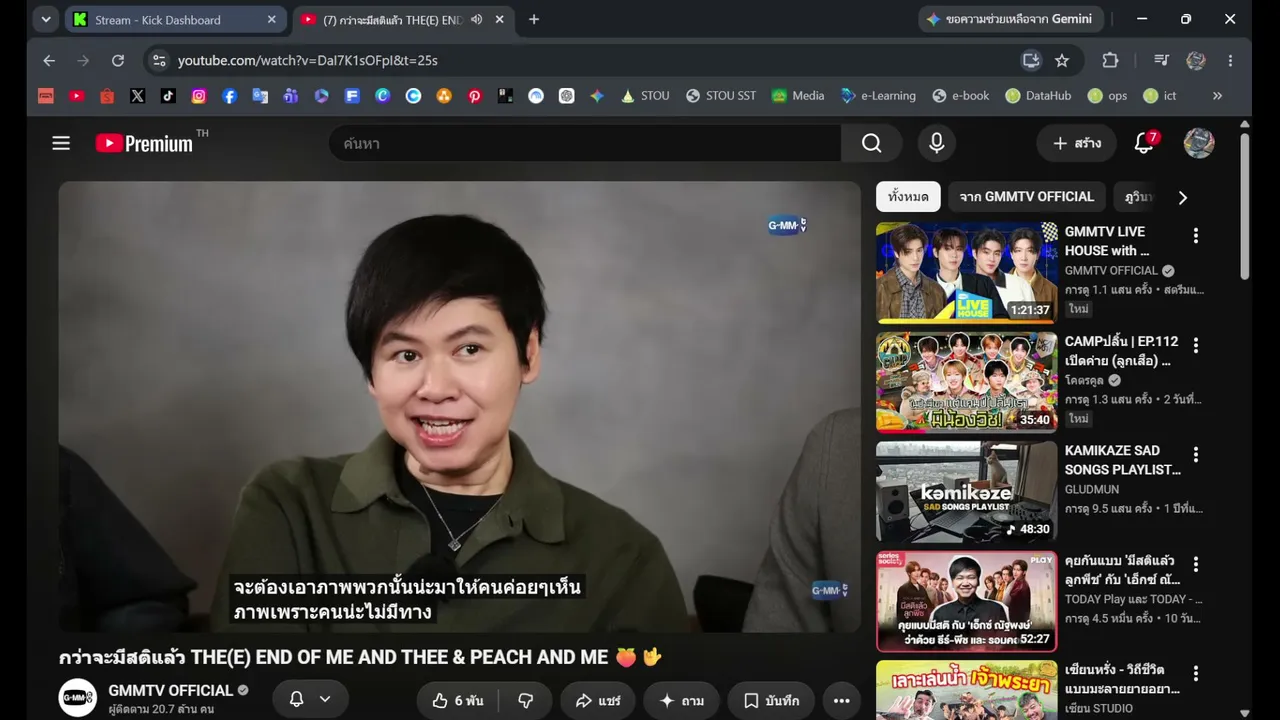Screen dimensions: 1280x720
Task: Click the บันทึก save button
Action: (771, 701)
